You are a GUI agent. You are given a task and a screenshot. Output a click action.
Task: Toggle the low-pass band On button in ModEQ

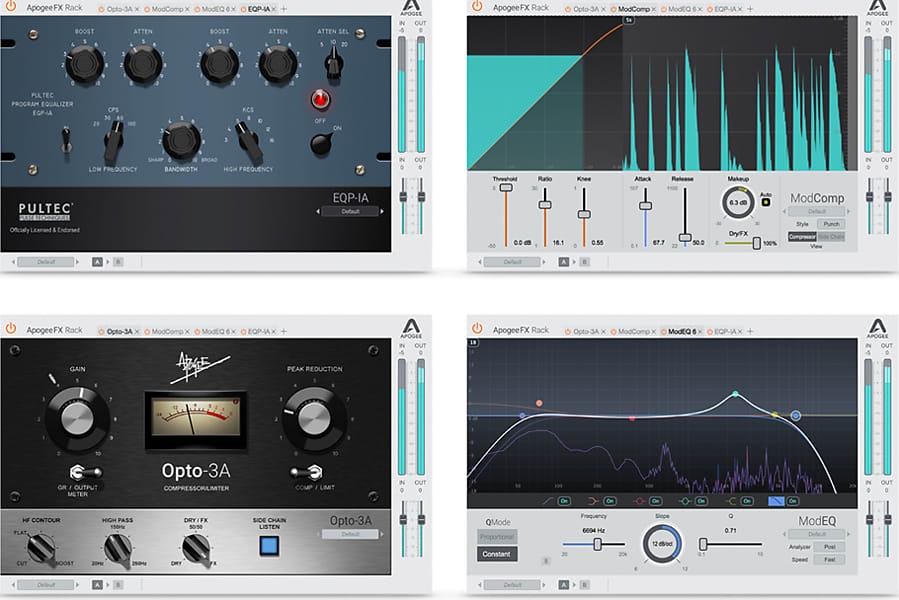pyautogui.click(x=793, y=501)
